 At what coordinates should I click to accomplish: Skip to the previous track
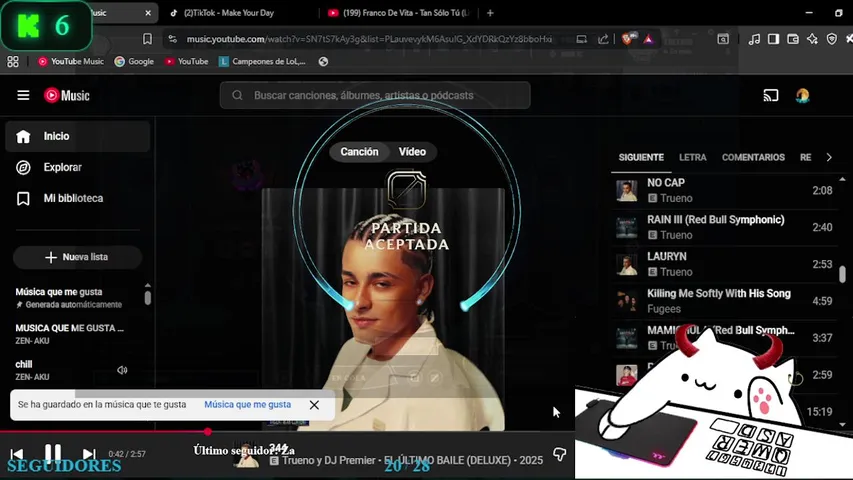(17, 453)
